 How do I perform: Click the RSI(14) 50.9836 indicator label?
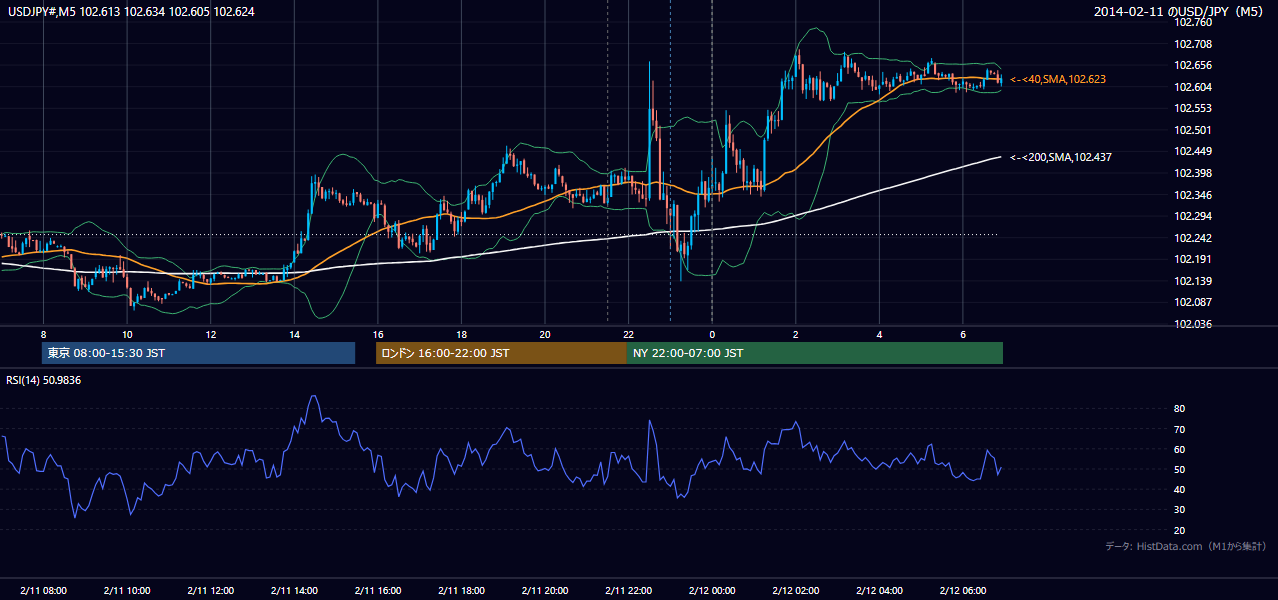pos(44,380)
